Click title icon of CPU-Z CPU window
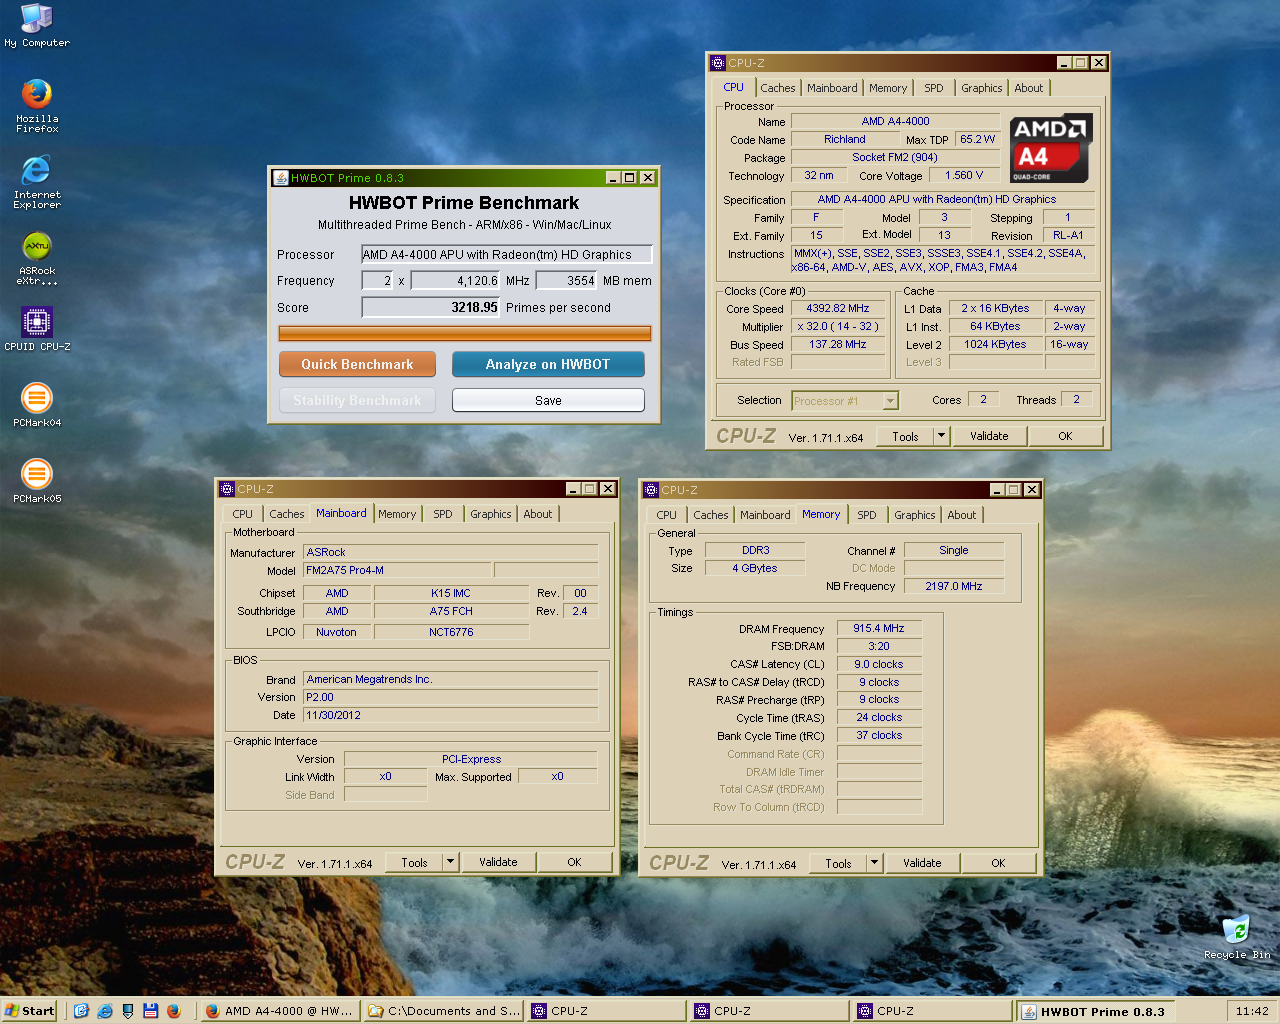The width and height of the screenshot is (1280, 1024). click(x=718, y=63)
